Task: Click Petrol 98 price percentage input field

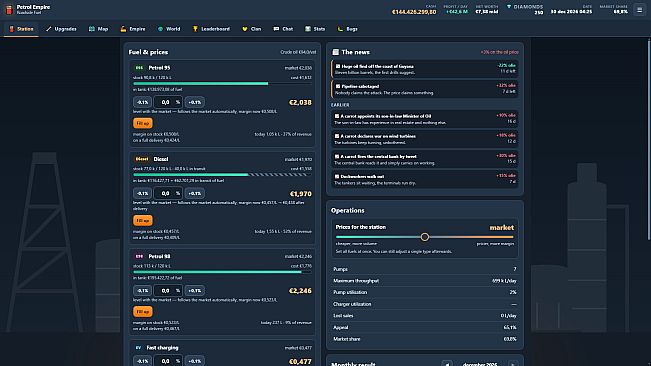Action: [x=168, y=290]
